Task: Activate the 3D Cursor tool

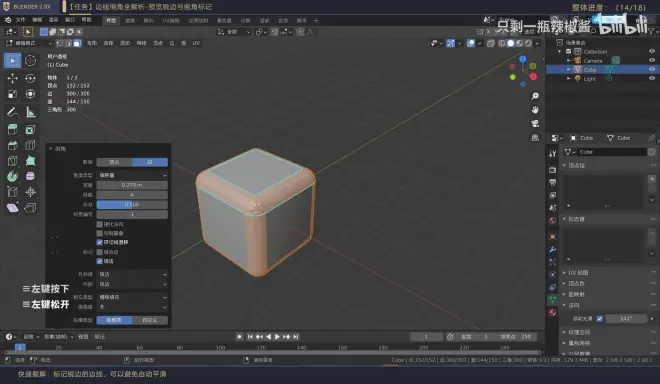Action: [x=30, y=61]
